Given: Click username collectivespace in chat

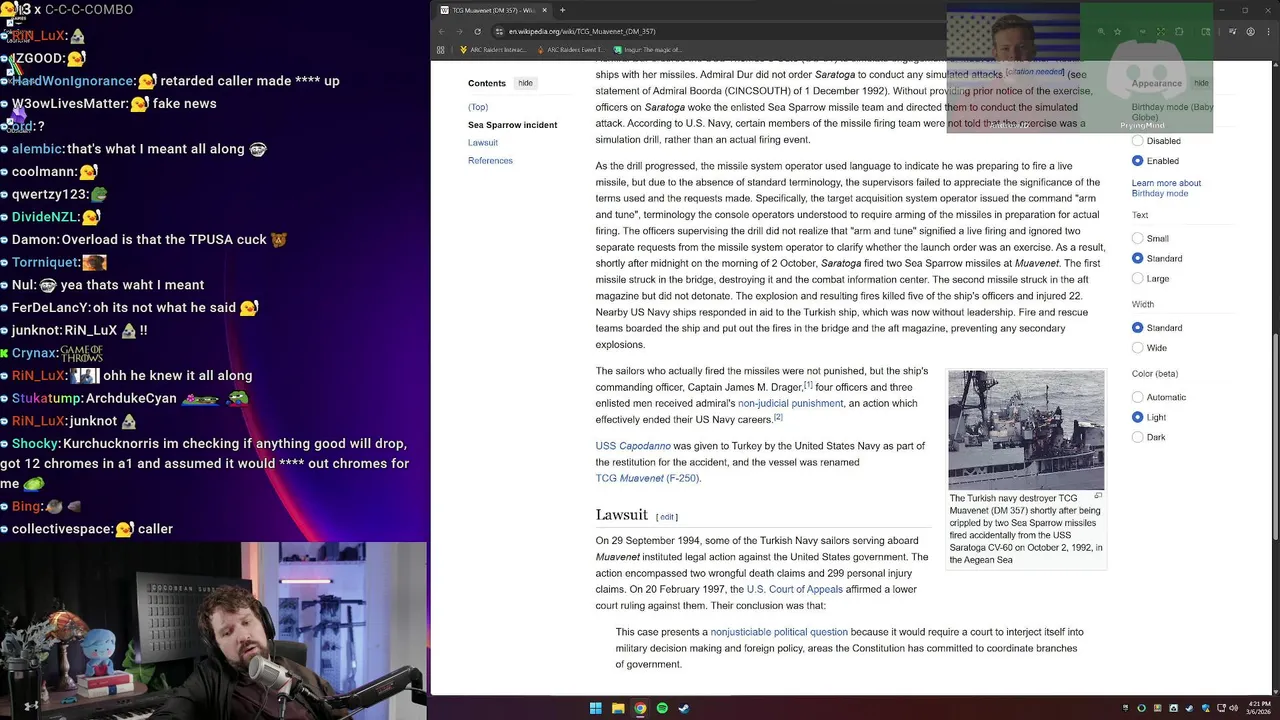Looking at the screenshot, I should [x=62, y=529].
